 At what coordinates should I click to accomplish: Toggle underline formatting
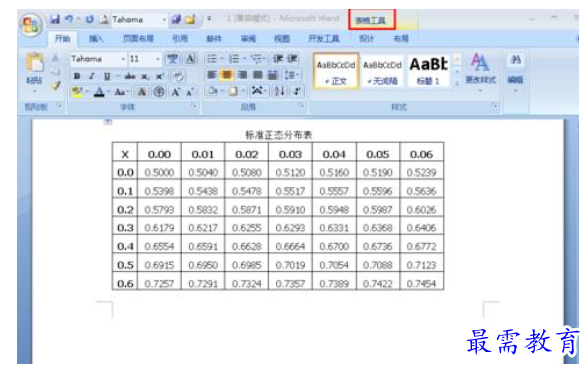click(x=107, y=76)
